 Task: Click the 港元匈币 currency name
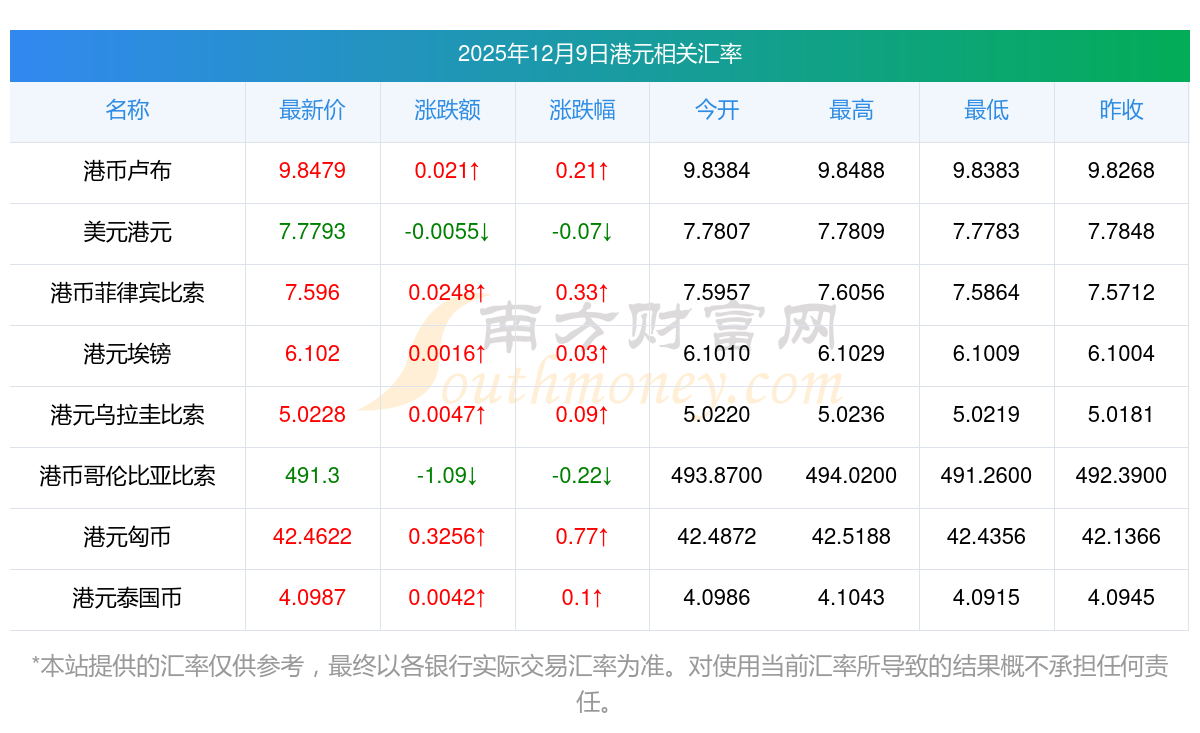pyautogui.click(x=127, y=537)
